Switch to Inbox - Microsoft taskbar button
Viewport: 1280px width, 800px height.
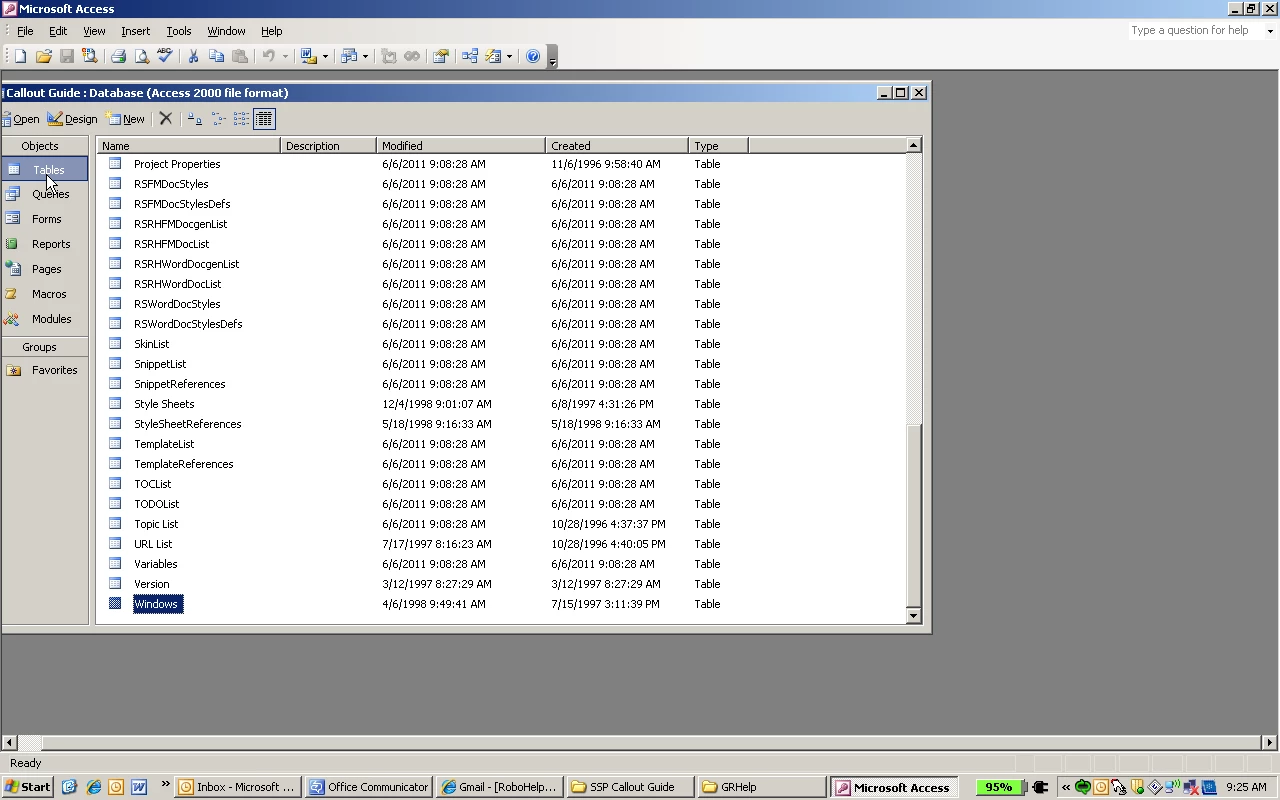pyautogui.click(x=238, y=787)
